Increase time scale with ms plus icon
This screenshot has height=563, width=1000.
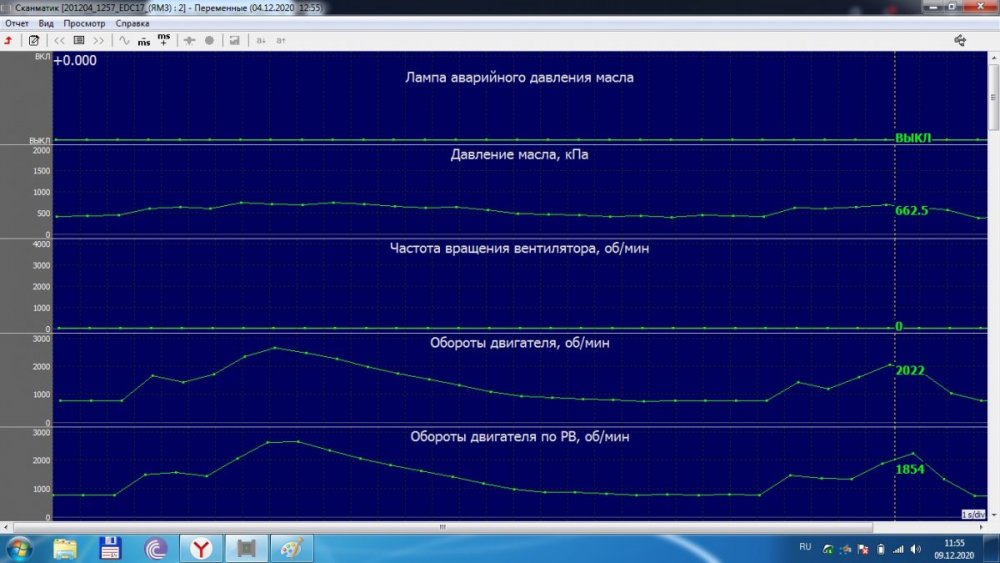pyautogui.click(x=164, y=40)
